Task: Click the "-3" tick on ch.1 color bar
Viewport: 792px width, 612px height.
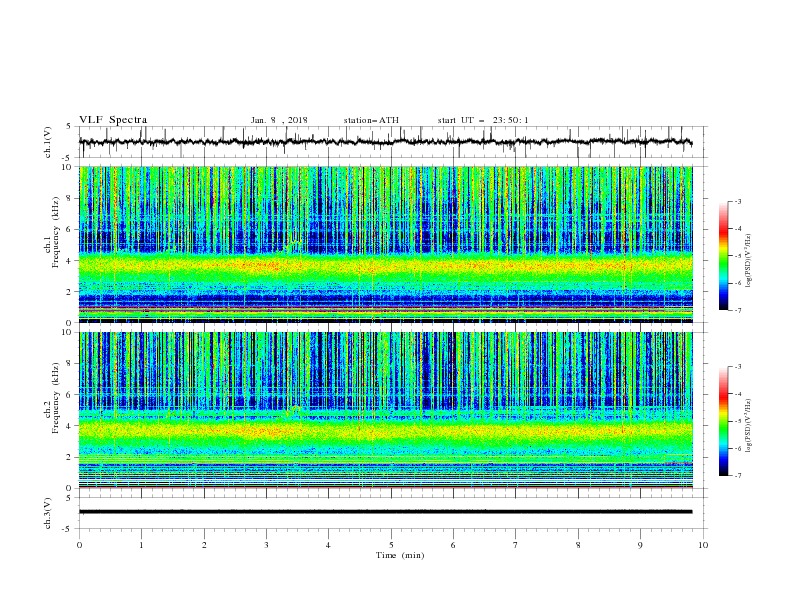Action: [x=737, y=201]
